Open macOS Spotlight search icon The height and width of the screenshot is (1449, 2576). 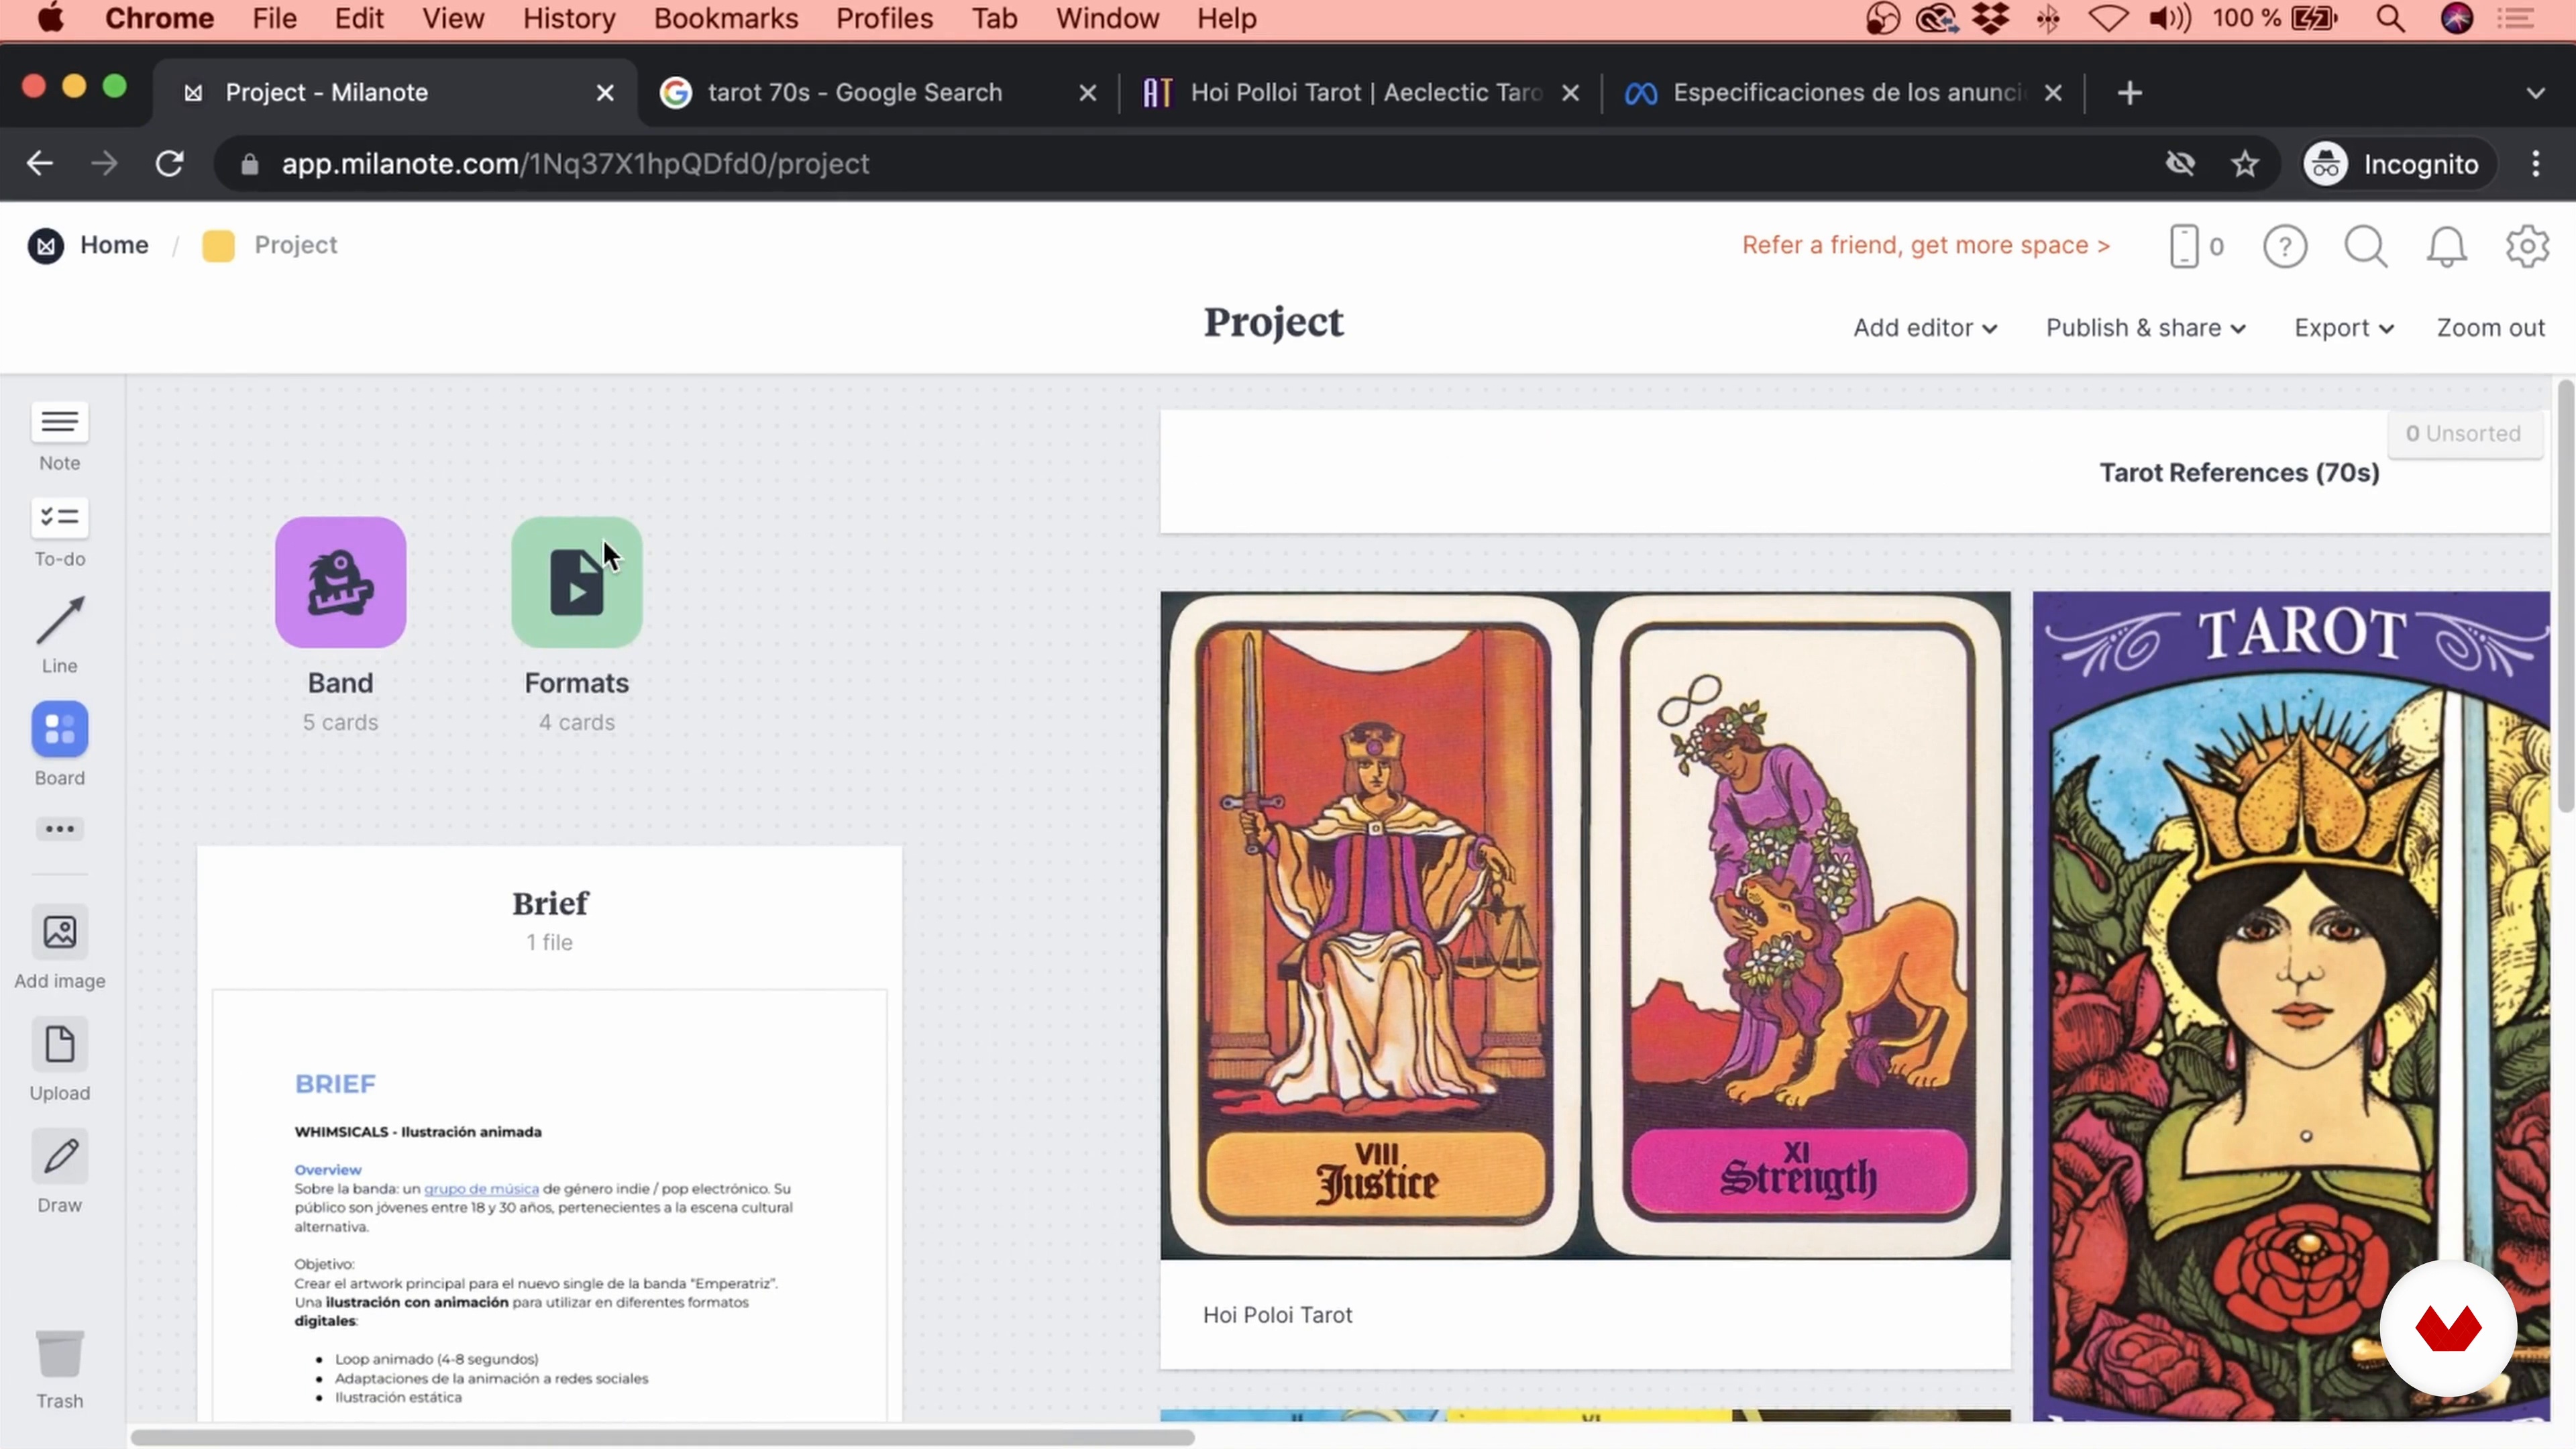[2391, 19]
